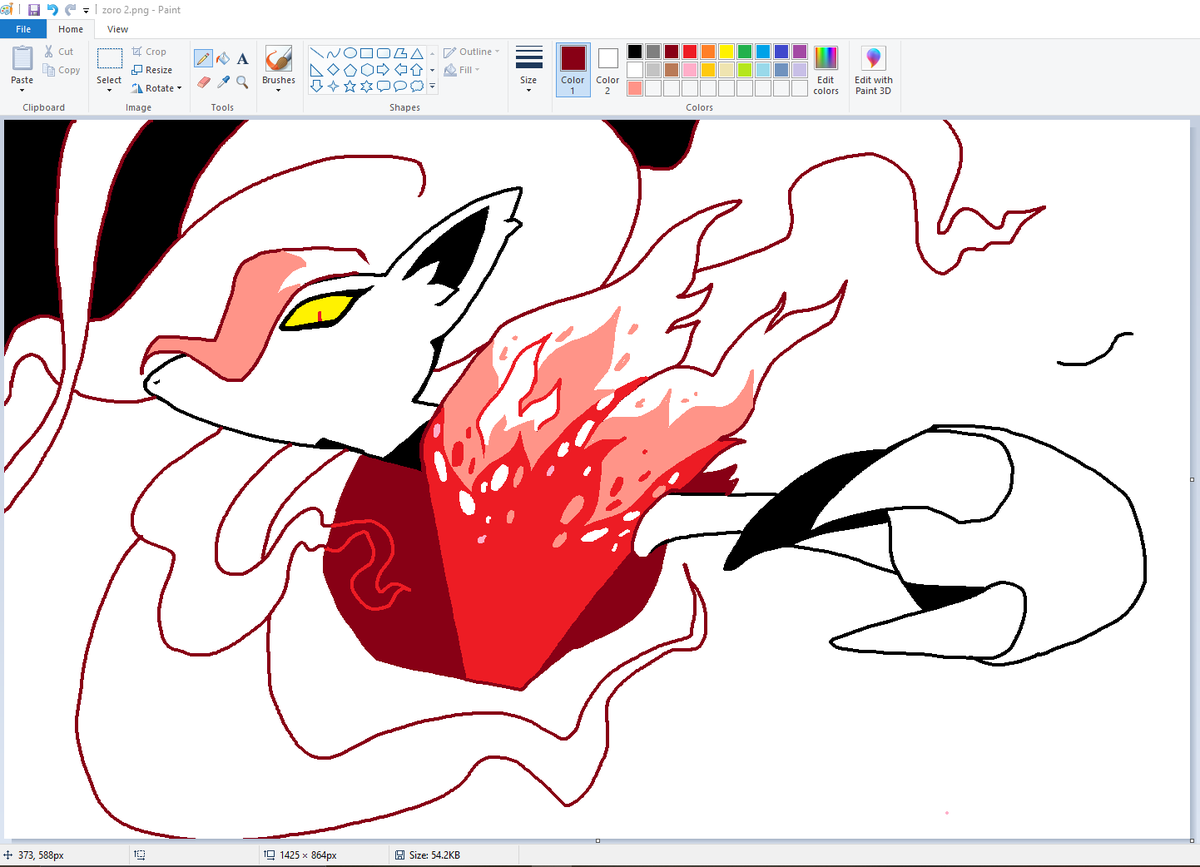Select the Eraser tool
The image size is (1200, 867).
coord(203,82)
